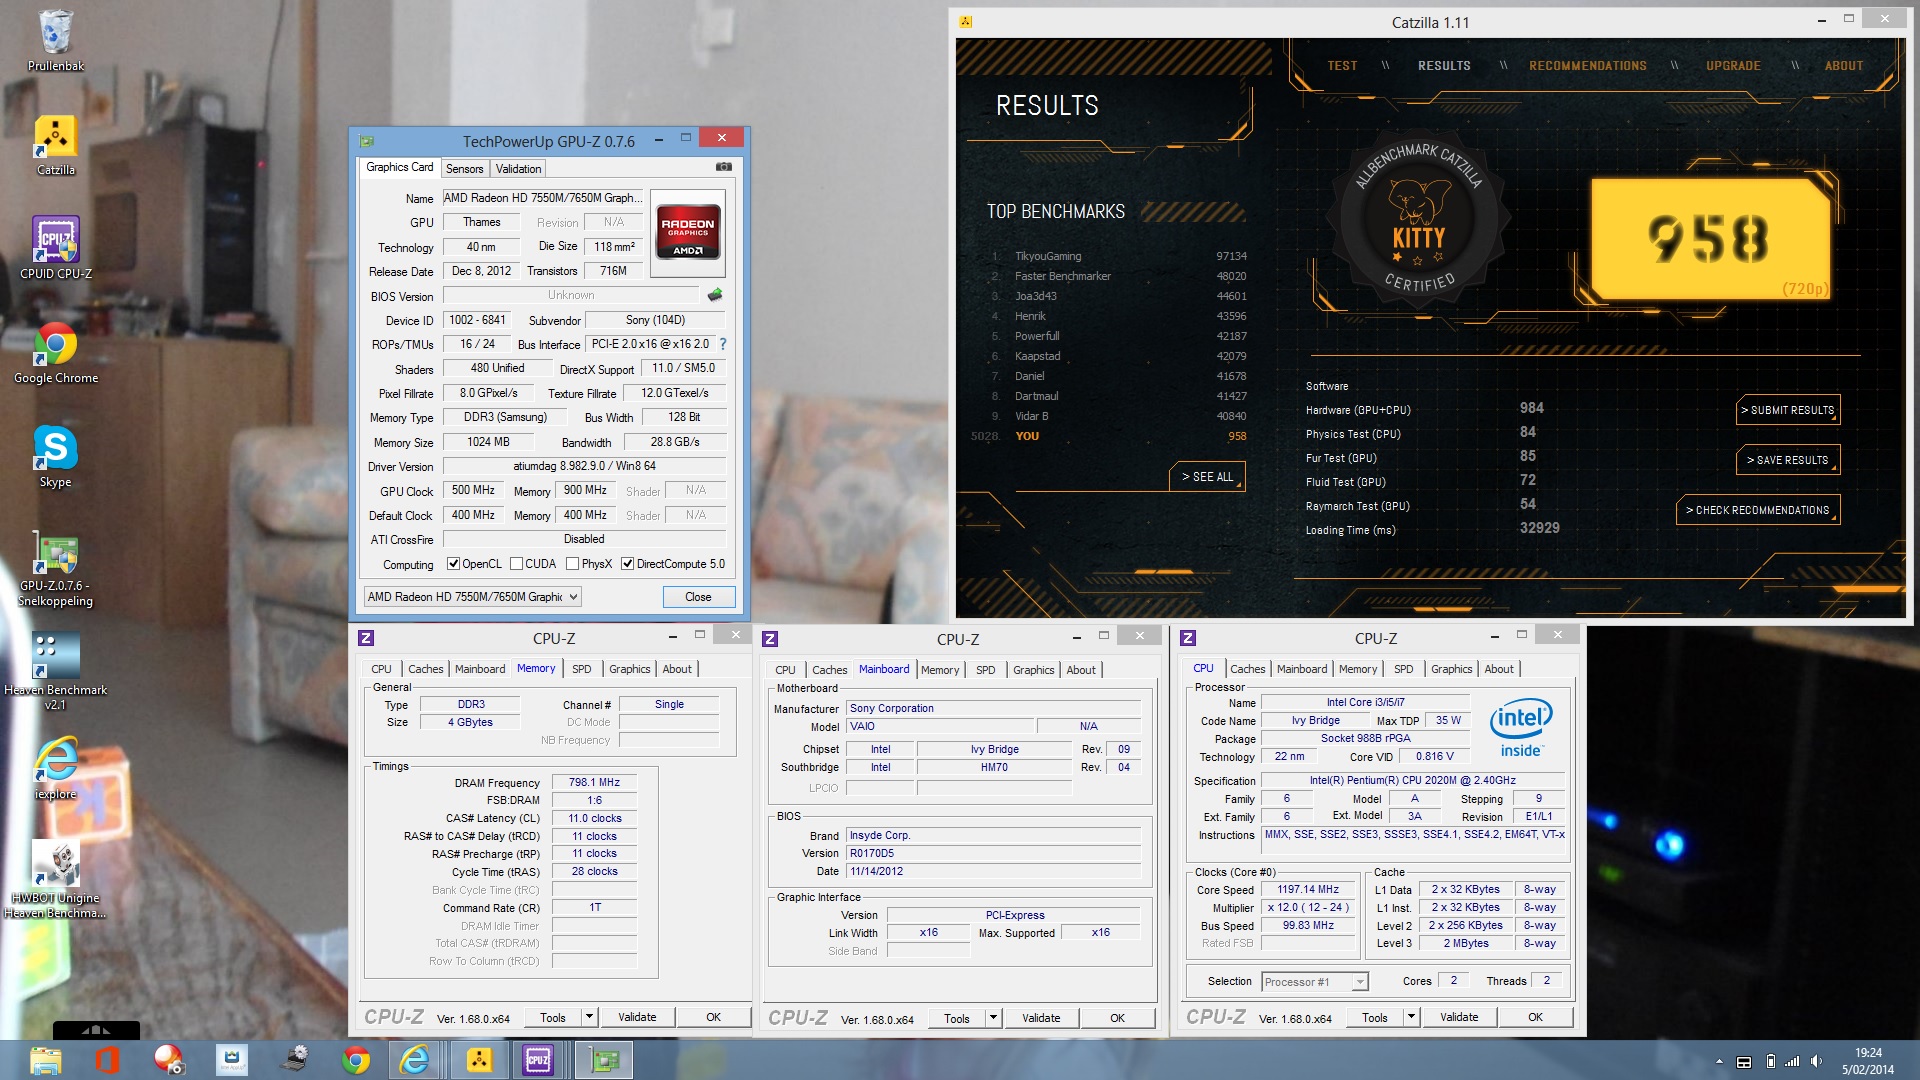
Task: Launch Google Chrome from the desktop
Action: [x=56, y=352]
